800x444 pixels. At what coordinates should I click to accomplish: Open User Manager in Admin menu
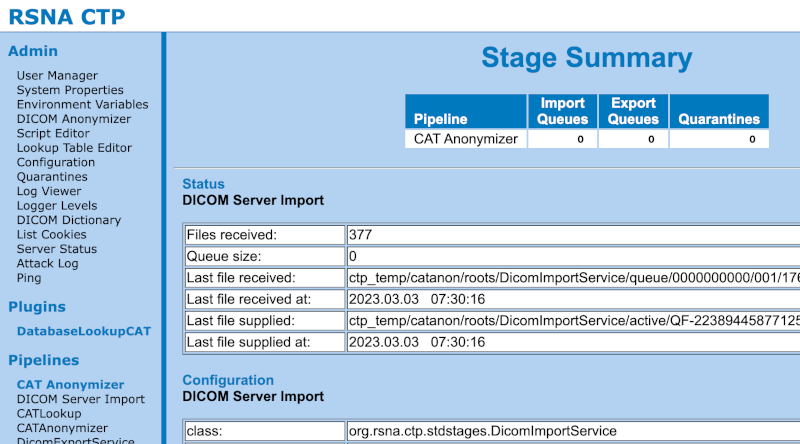click(x=57, y=76)
